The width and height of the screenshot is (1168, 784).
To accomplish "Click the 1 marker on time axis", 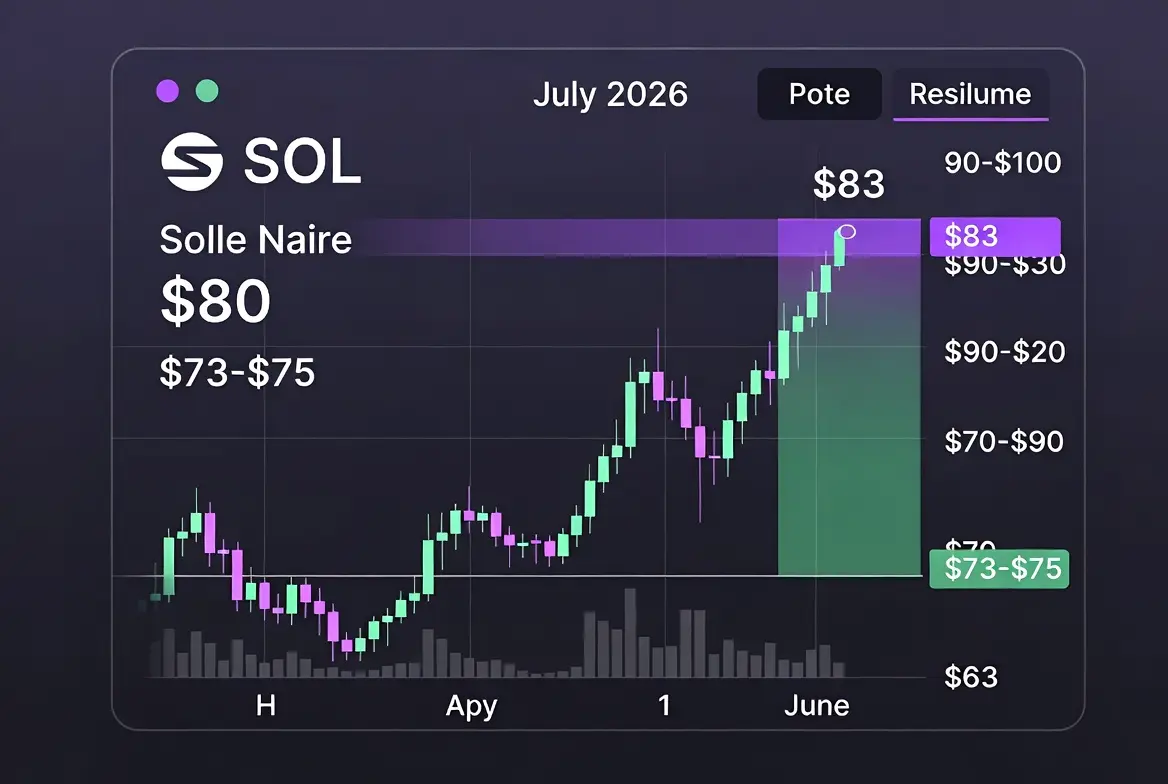I will pyautogui.click(x=664, y=705).
